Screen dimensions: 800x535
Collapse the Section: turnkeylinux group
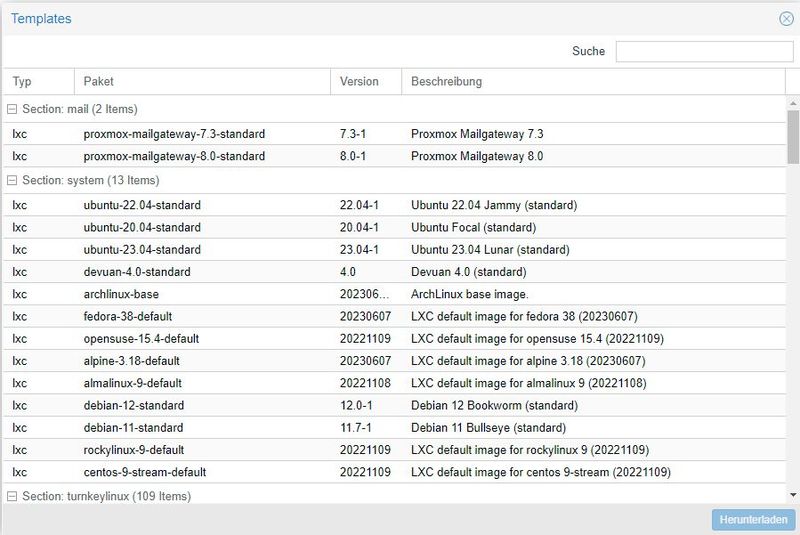(x=12, y=496)
